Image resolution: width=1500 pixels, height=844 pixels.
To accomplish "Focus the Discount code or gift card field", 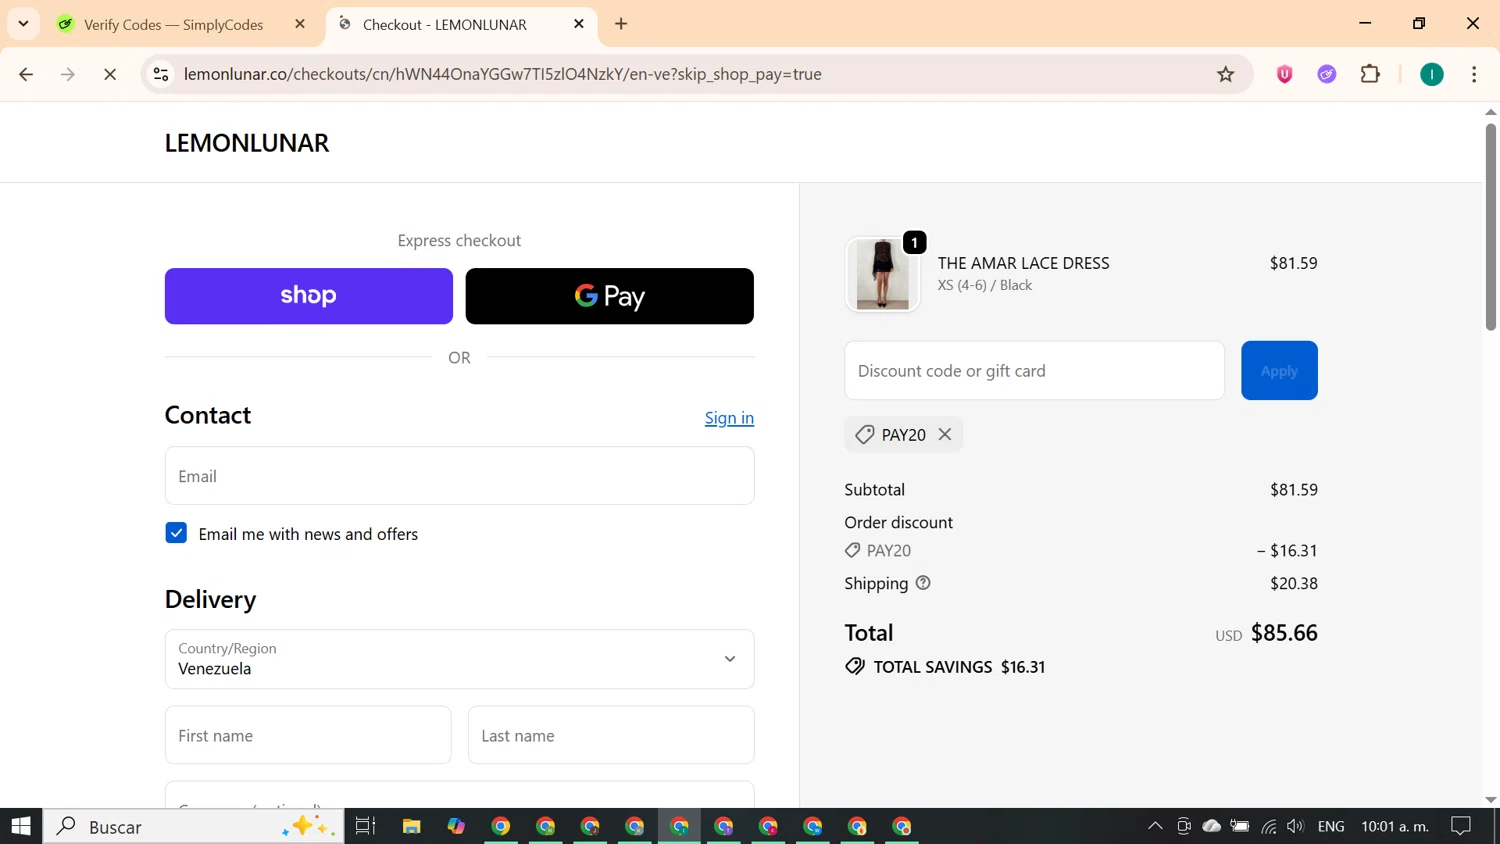I will tap(1034, 371).
